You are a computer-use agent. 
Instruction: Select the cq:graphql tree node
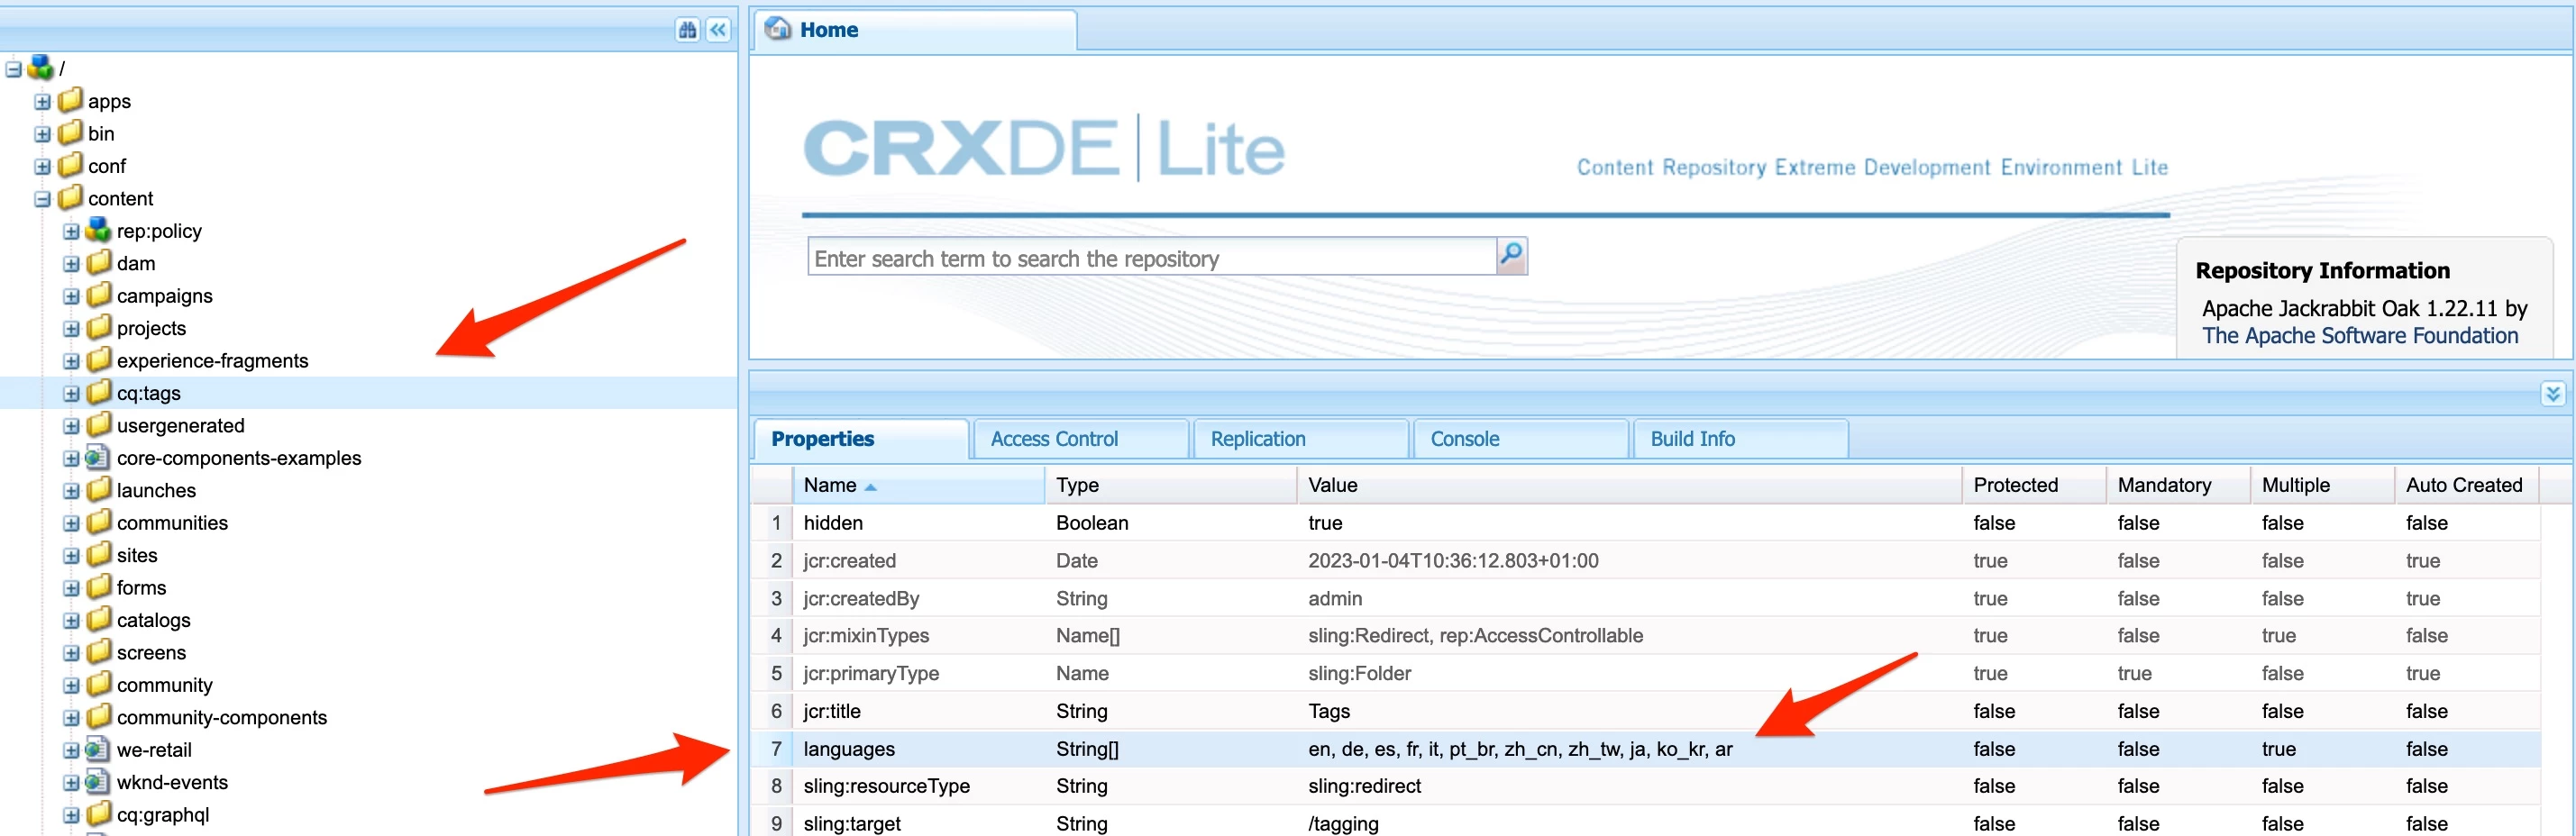(163, 814)
